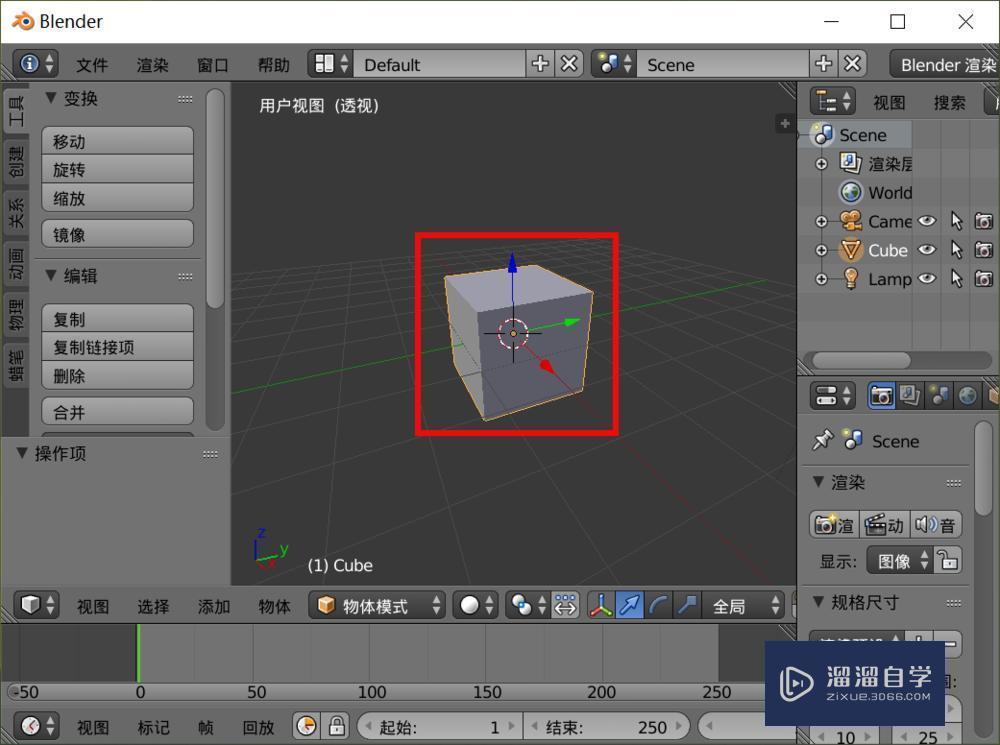The height and width of the screenshot is (745, 1000).
Task: Toggle 3D manipulator widget icon
Action: pos(601,605)
